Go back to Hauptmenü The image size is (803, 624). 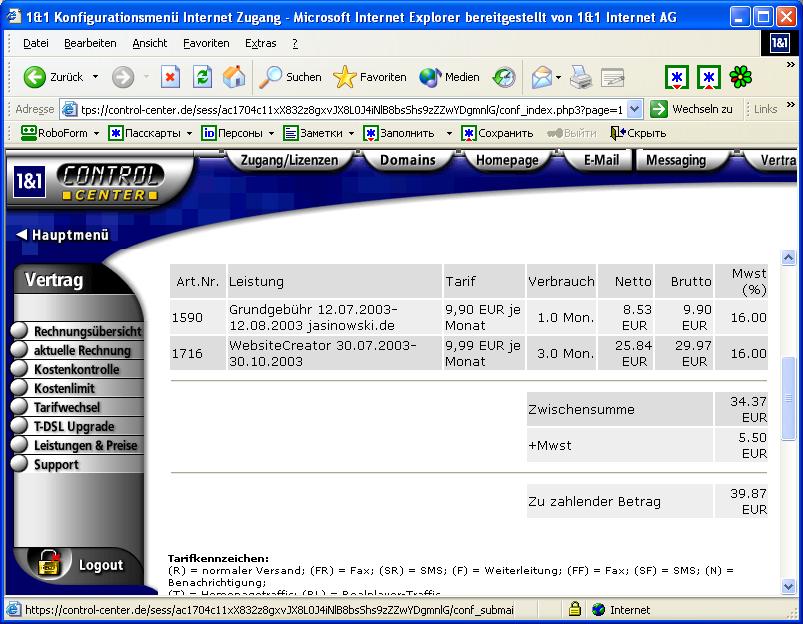(x=62, y=235)
